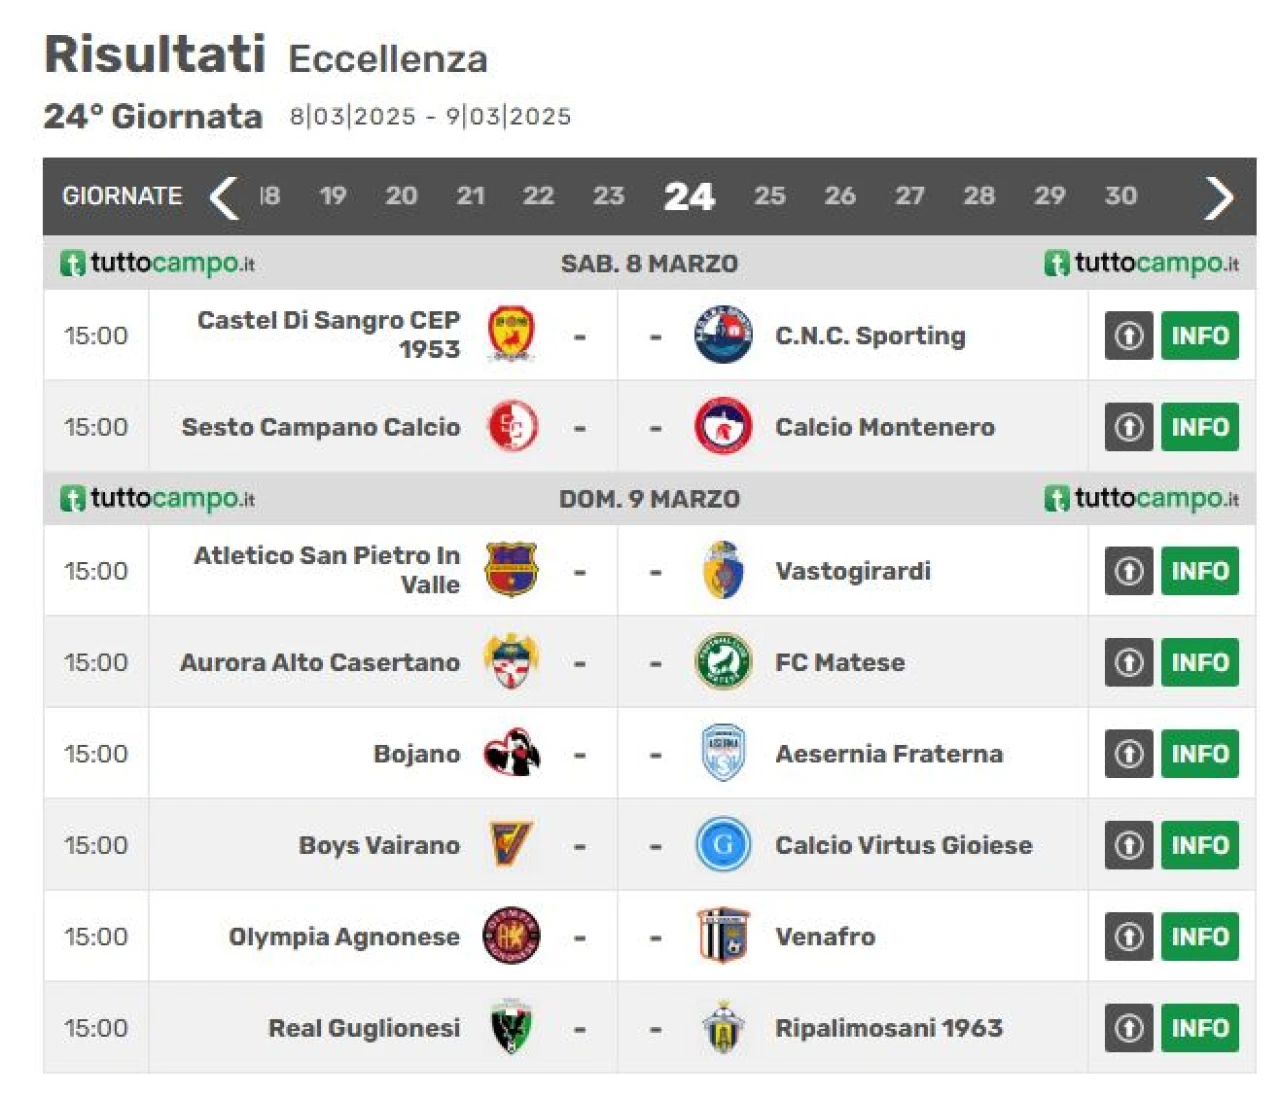
Task: Click the Calcio Virtus Gioiese blue logo
Action: point(723,845)
